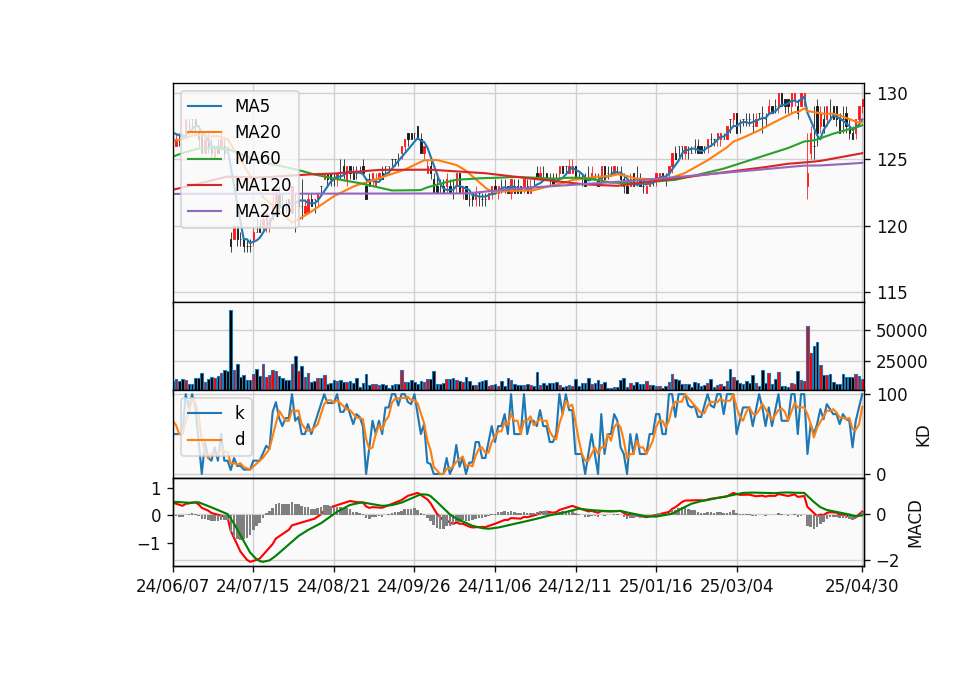
Task: Click the 130 price axis label
Action: (892, 94)
